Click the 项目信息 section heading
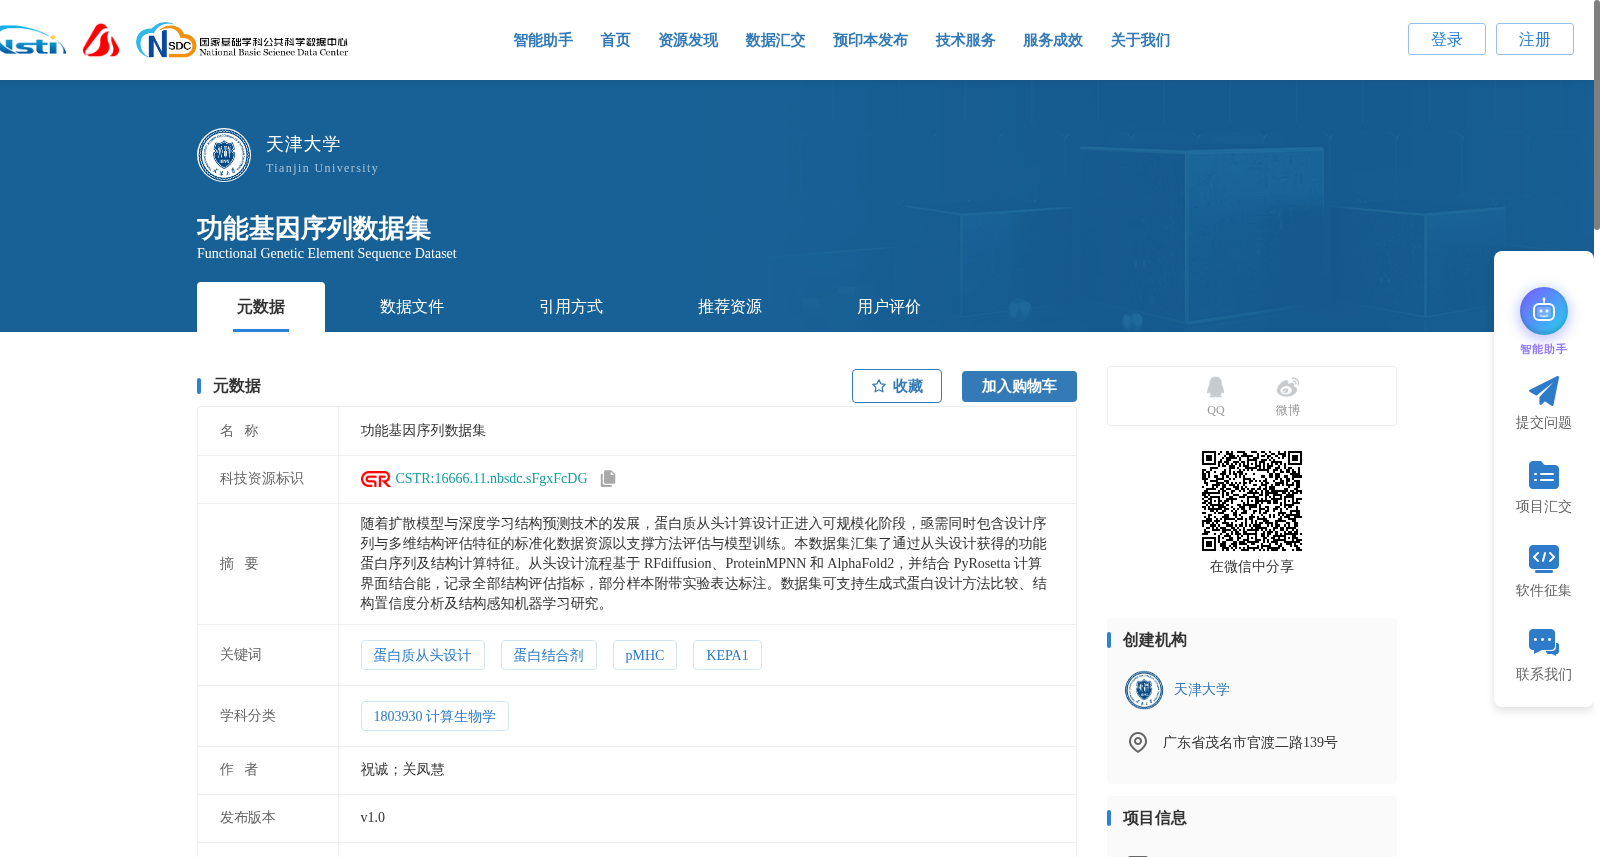This screenshot has height=857, width=1600. pos(1154,818)
